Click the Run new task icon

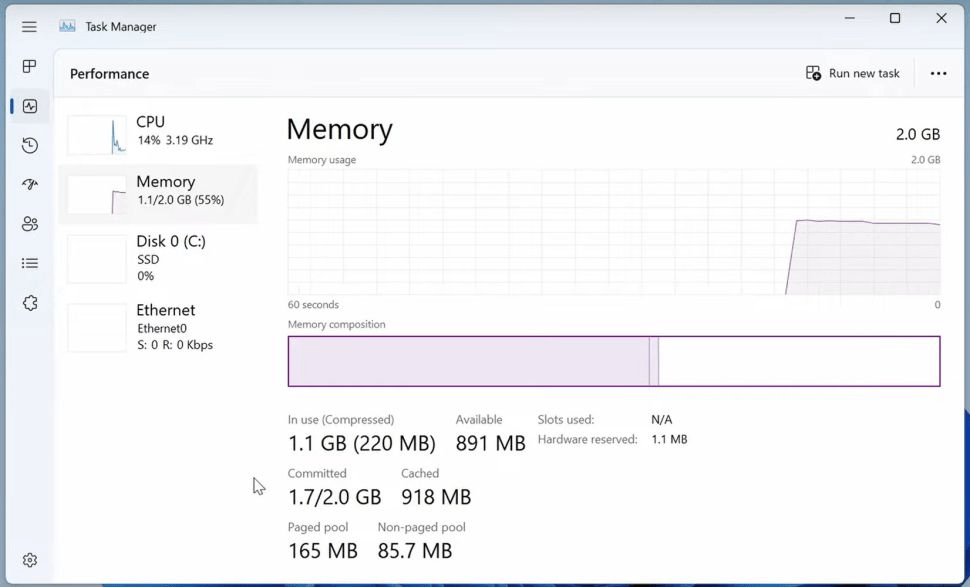(814, 73)
